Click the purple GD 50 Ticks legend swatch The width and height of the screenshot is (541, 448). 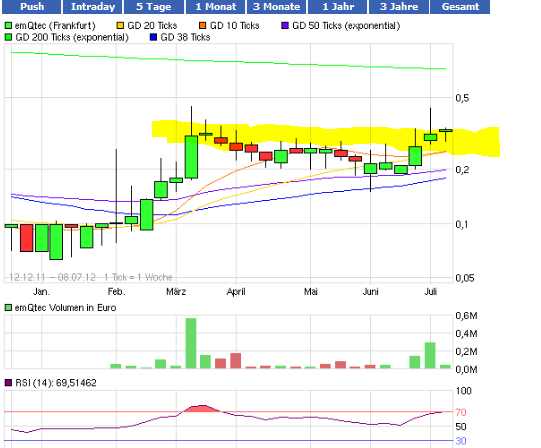285,26
